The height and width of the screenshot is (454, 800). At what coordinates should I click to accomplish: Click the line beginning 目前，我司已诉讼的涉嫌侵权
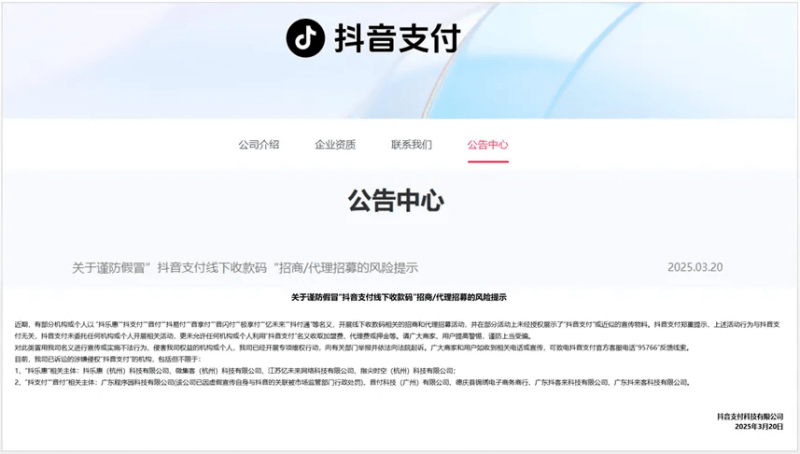[108, 359]
